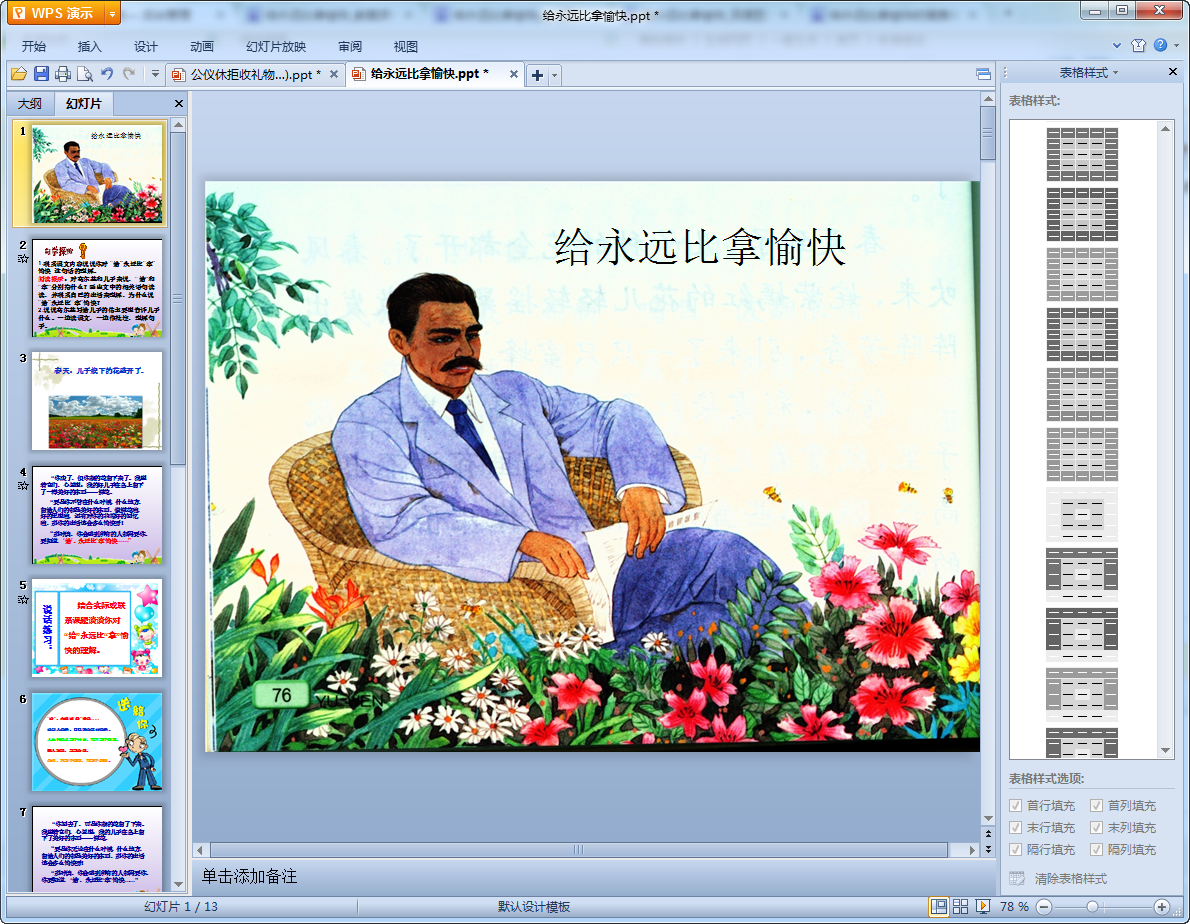Click the Print icon in toolbar
Image resolution: width=1190 pixels, height=924 pixels.
(63, 74)
